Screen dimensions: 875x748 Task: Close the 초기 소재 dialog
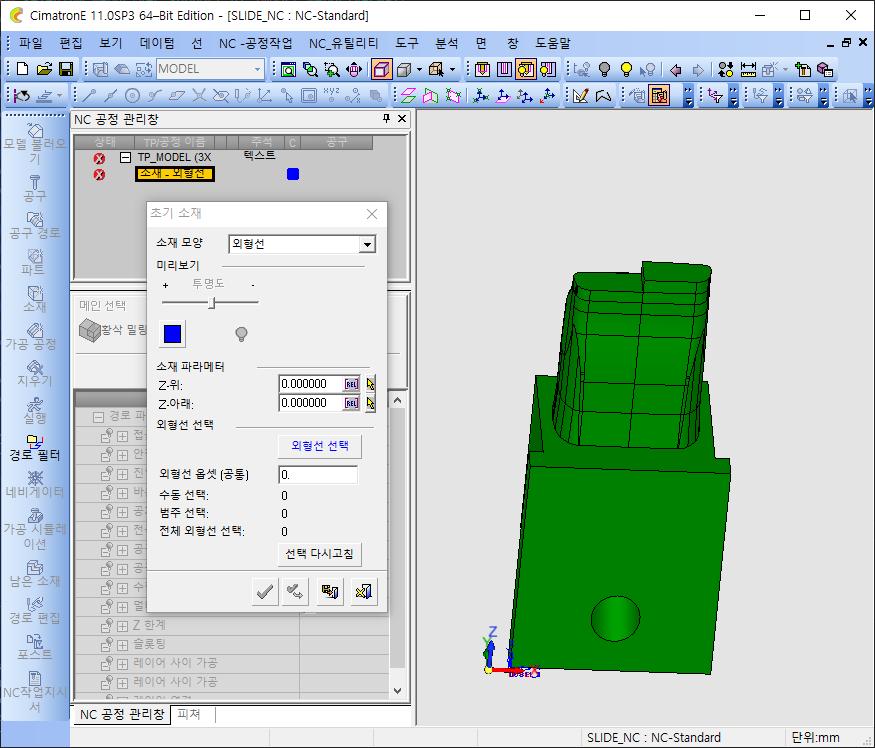(x=372, y=214)
